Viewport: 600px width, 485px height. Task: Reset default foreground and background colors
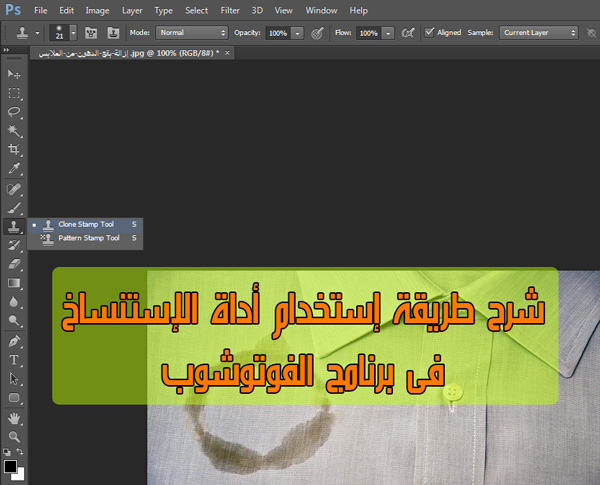pos(7,452)
